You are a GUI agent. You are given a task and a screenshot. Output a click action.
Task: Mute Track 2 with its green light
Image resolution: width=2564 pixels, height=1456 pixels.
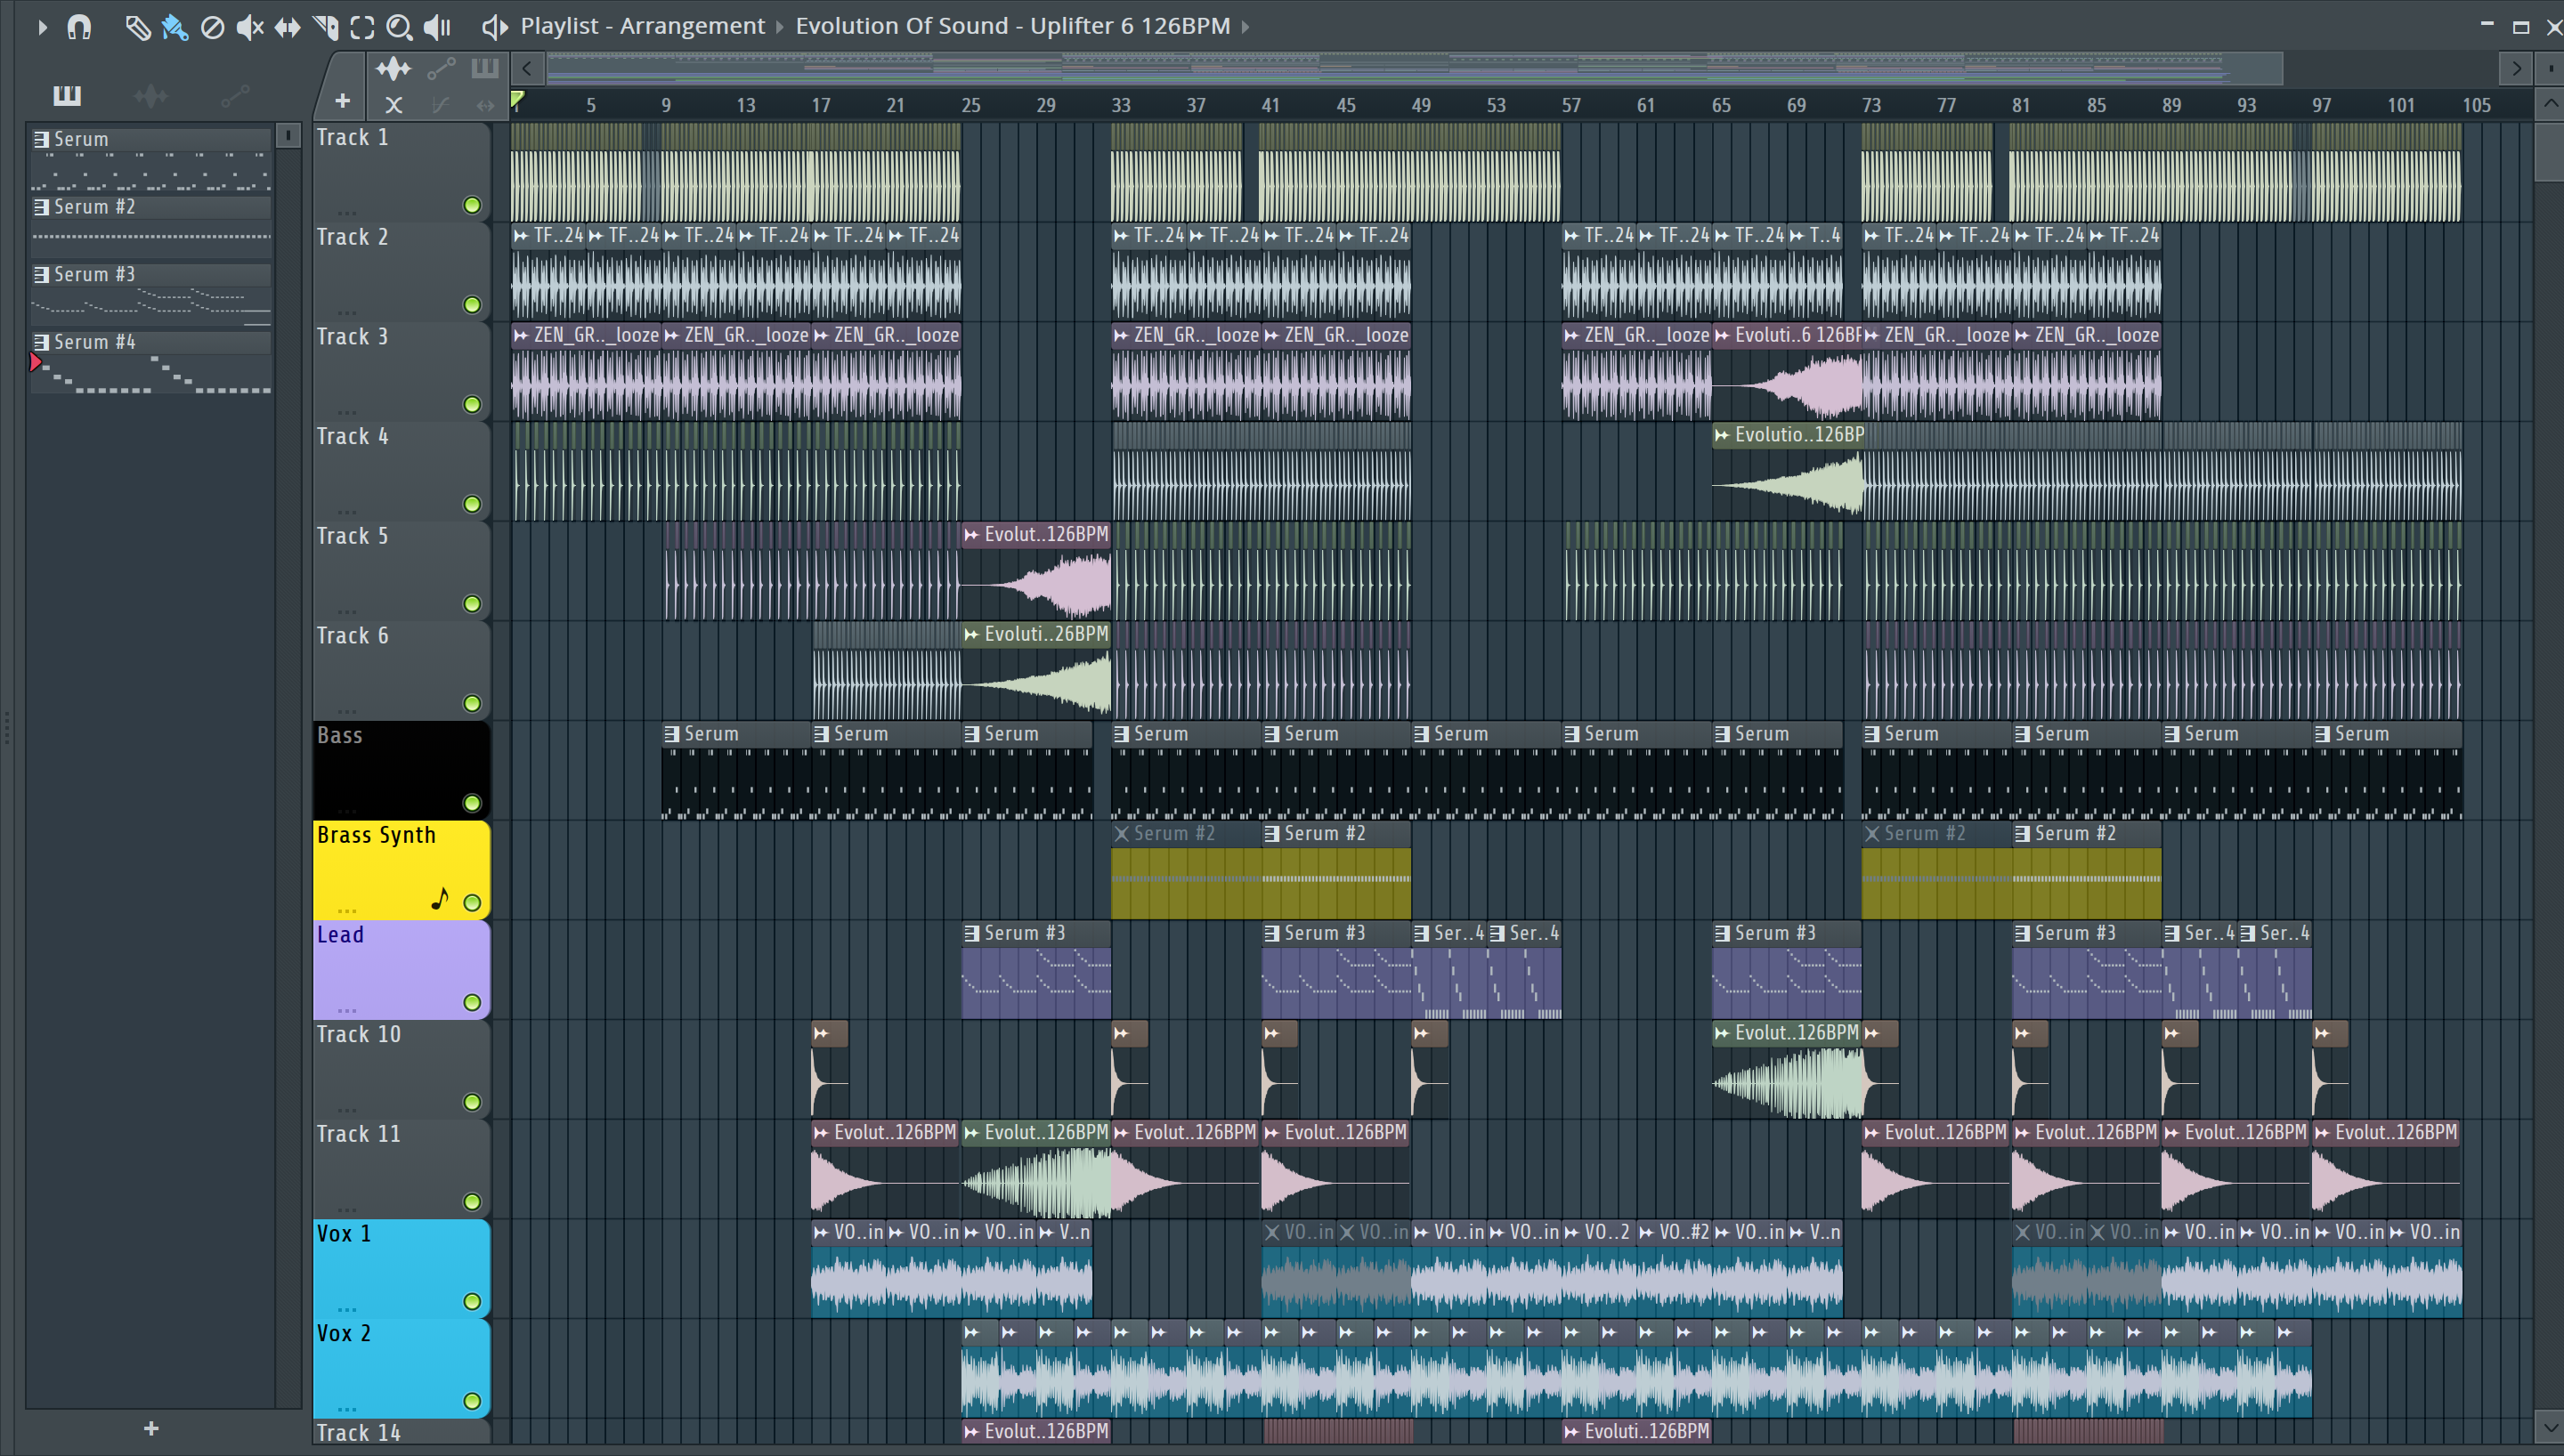(472, 305)
